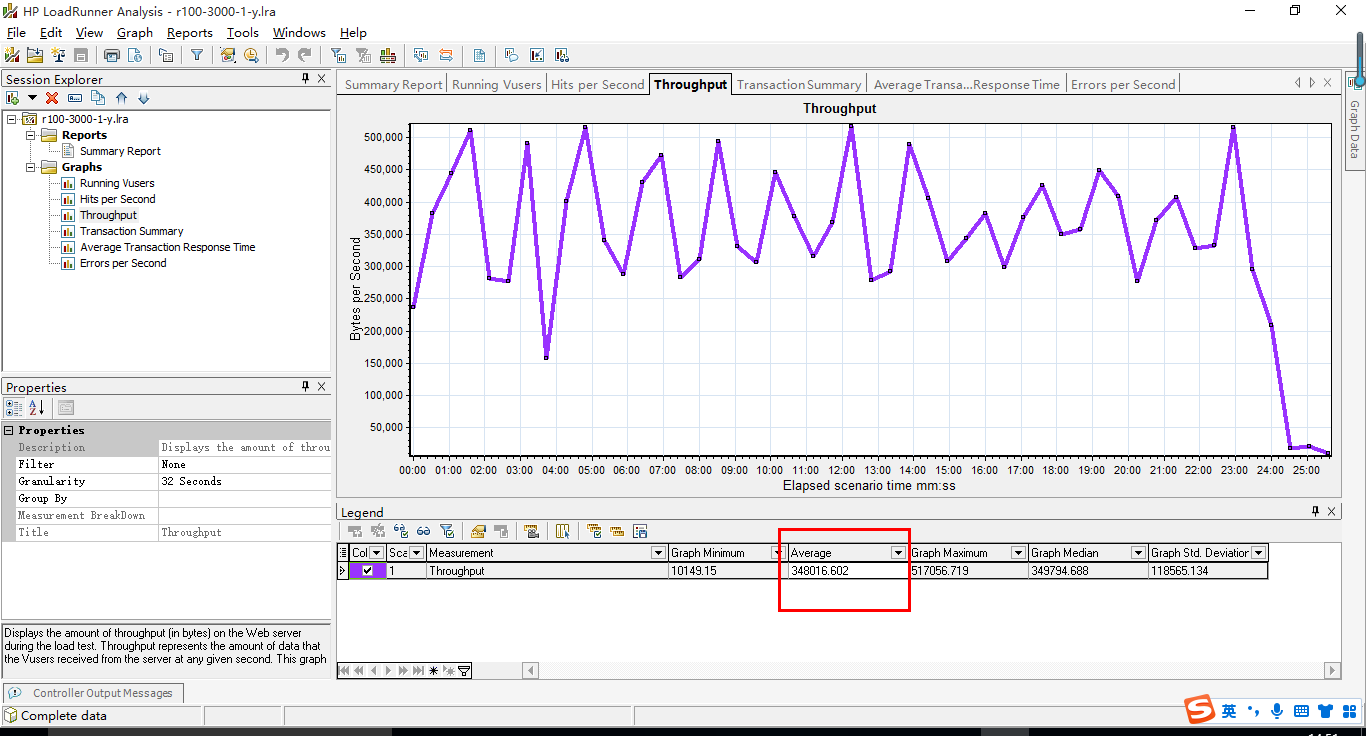The image size is (1366, 736).
Task: Collapse the Reports tree folder
Action: [x=29, y=135]
